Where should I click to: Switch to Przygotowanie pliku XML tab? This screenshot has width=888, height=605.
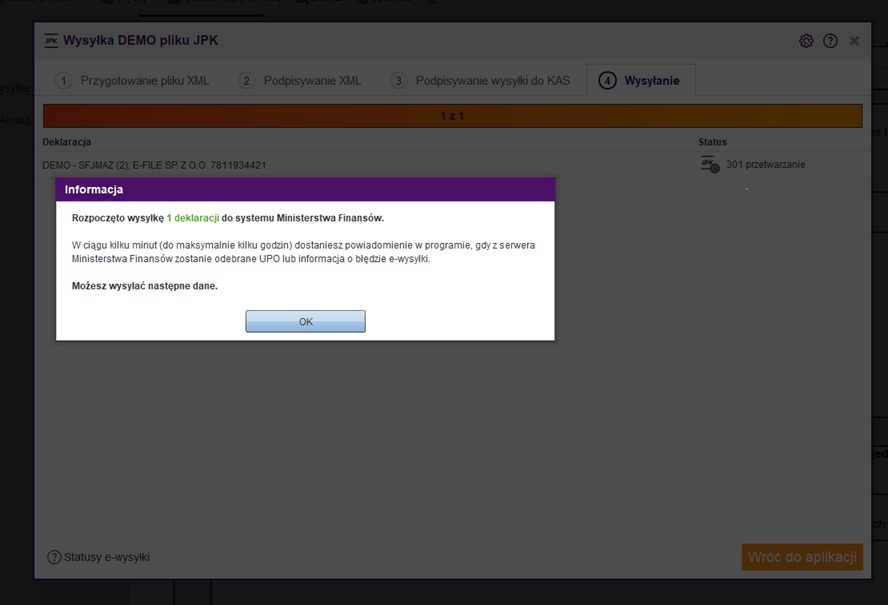click(133, 80)
